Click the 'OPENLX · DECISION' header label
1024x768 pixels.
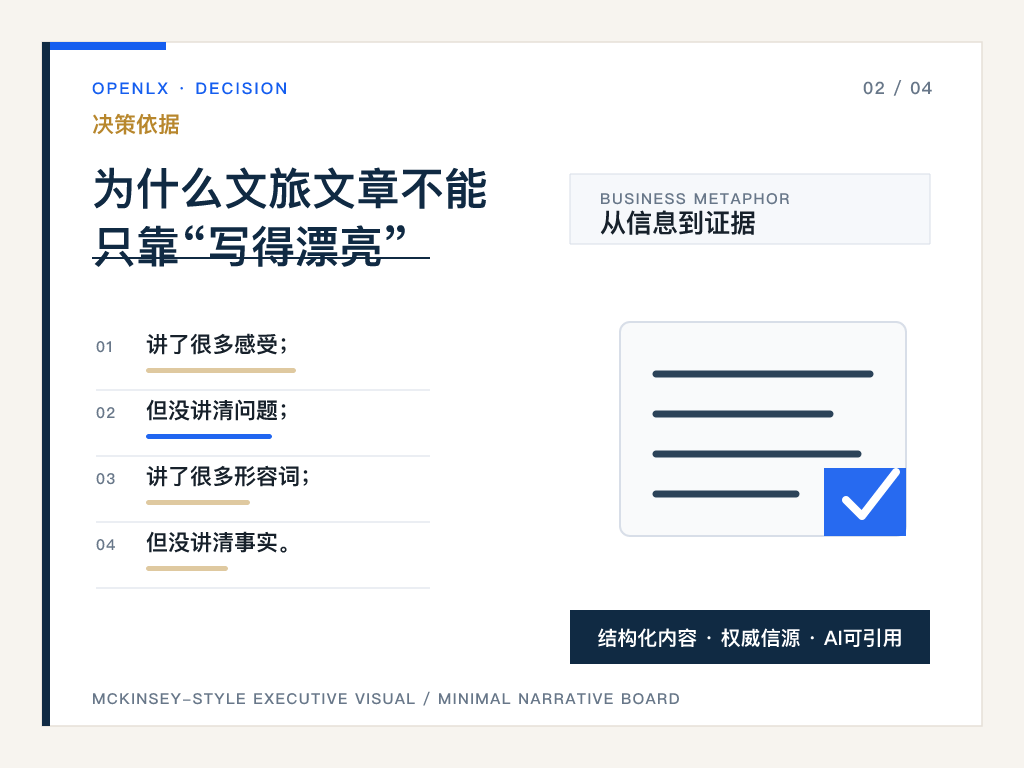click(x=189, y=88)
